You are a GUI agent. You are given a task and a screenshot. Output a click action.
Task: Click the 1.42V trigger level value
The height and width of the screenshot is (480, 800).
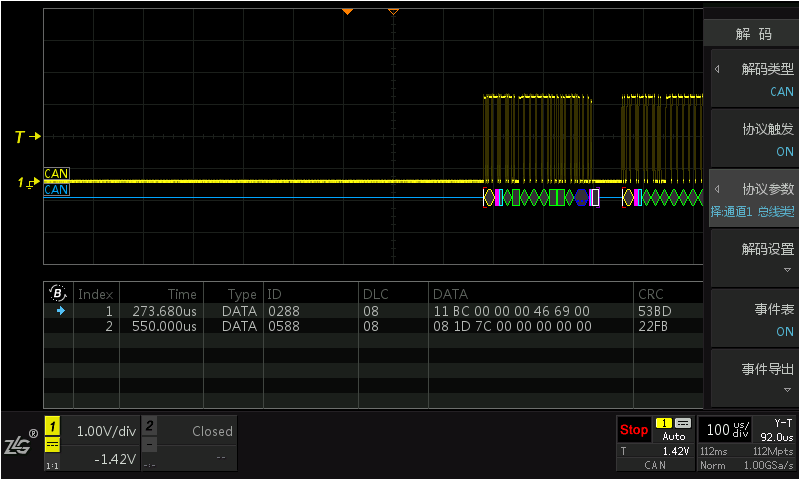(x=676, y=451)
